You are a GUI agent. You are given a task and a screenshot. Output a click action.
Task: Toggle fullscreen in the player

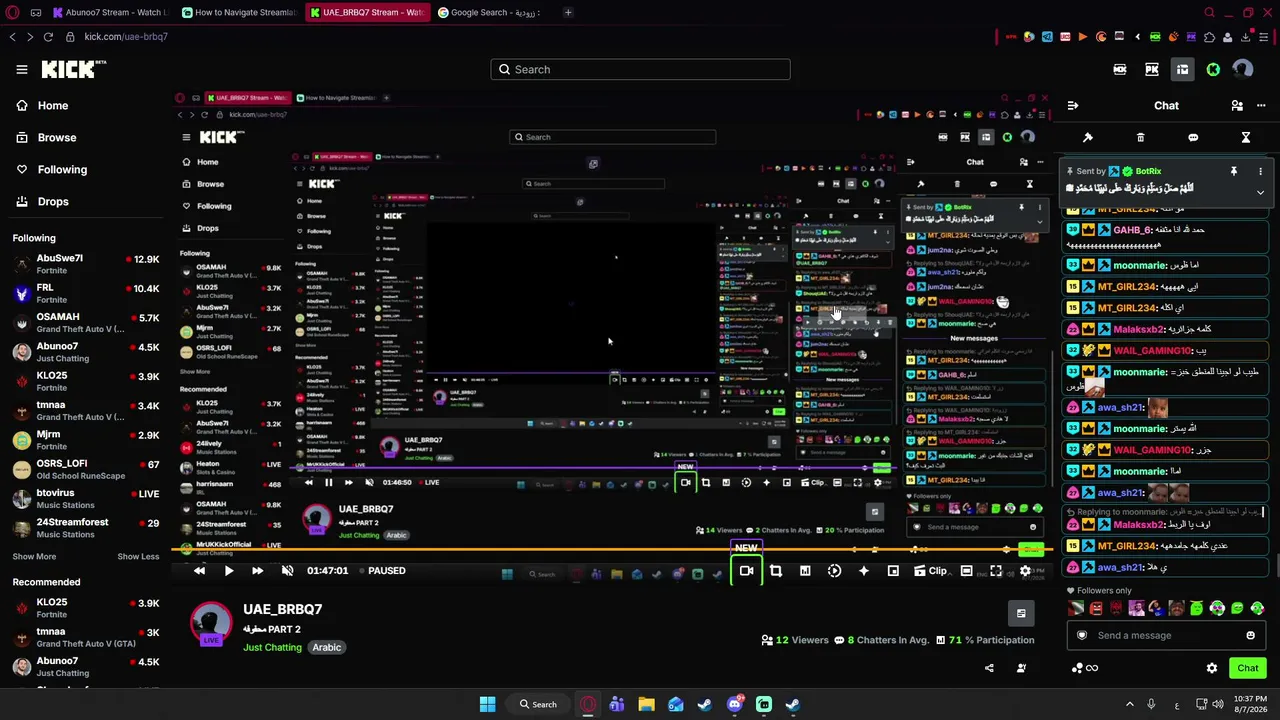click(x=996, y=571)
